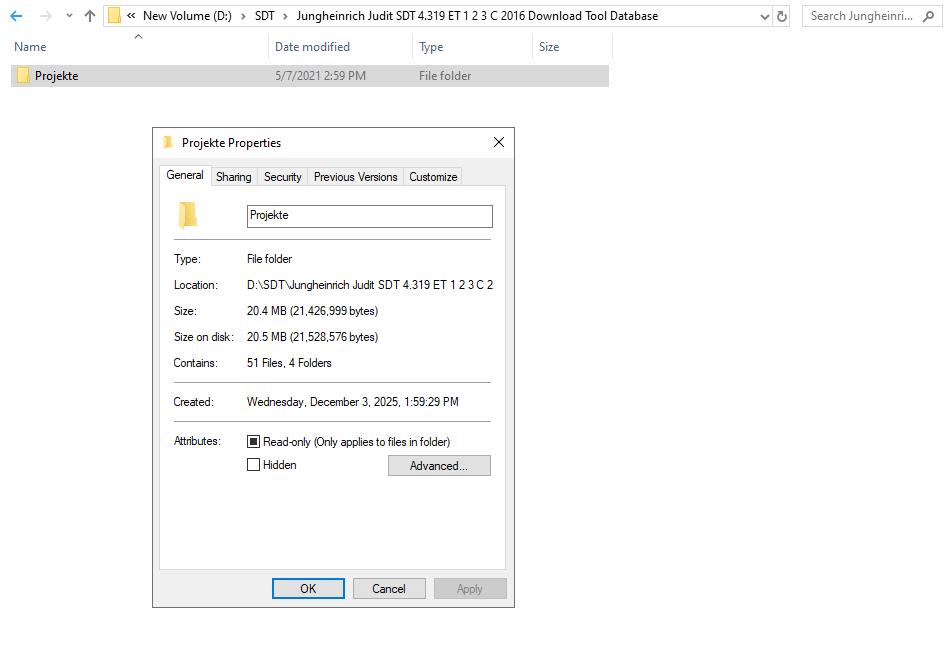Open the Advanced... attributes dialog

(439, 465)
